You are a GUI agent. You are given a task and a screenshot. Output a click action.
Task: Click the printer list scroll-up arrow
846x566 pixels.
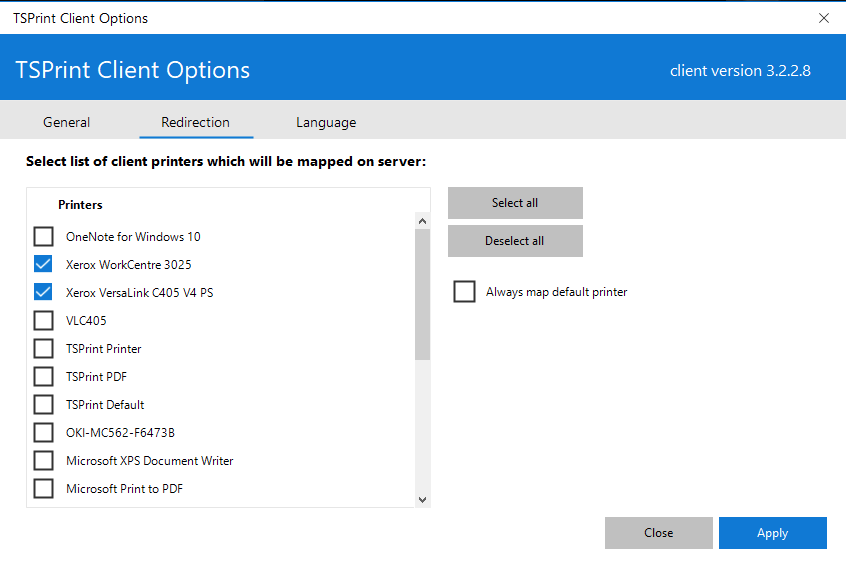[422, 221]
